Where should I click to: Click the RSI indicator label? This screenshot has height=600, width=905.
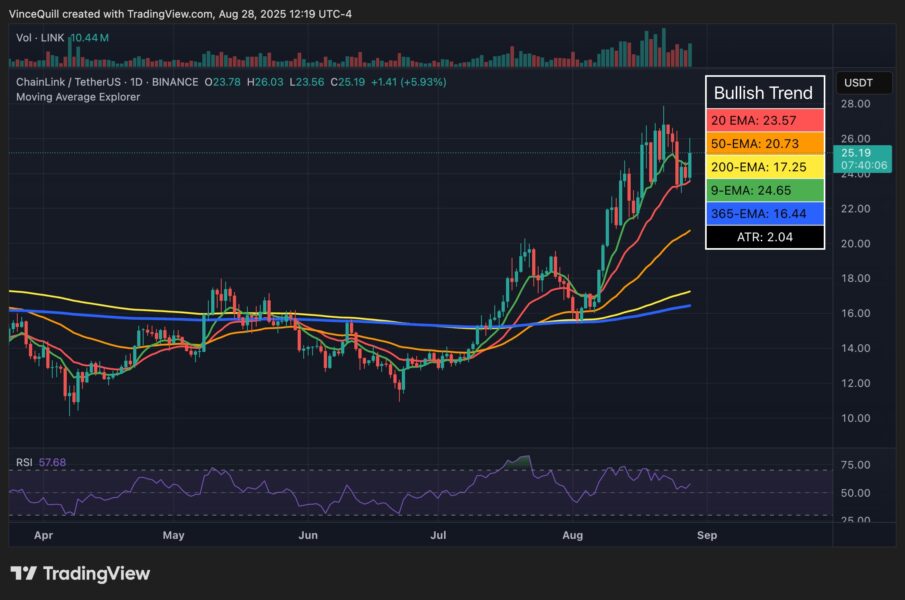(x=23, y=462)
